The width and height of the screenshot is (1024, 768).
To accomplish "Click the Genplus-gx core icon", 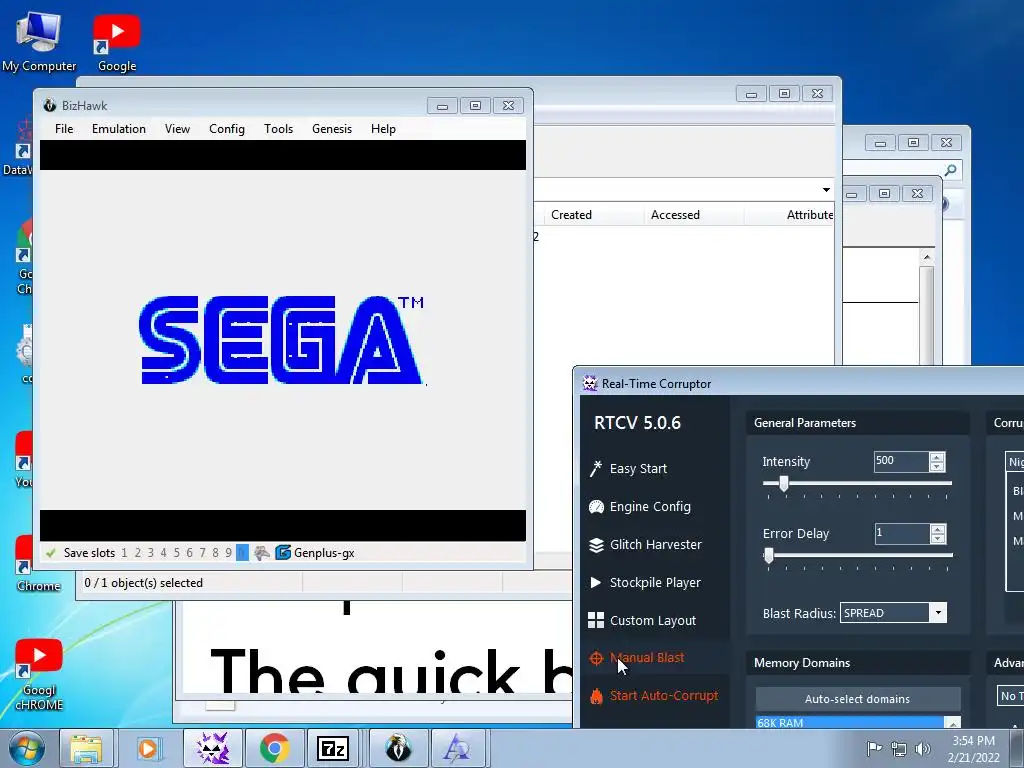I will (x=283, y=552).
